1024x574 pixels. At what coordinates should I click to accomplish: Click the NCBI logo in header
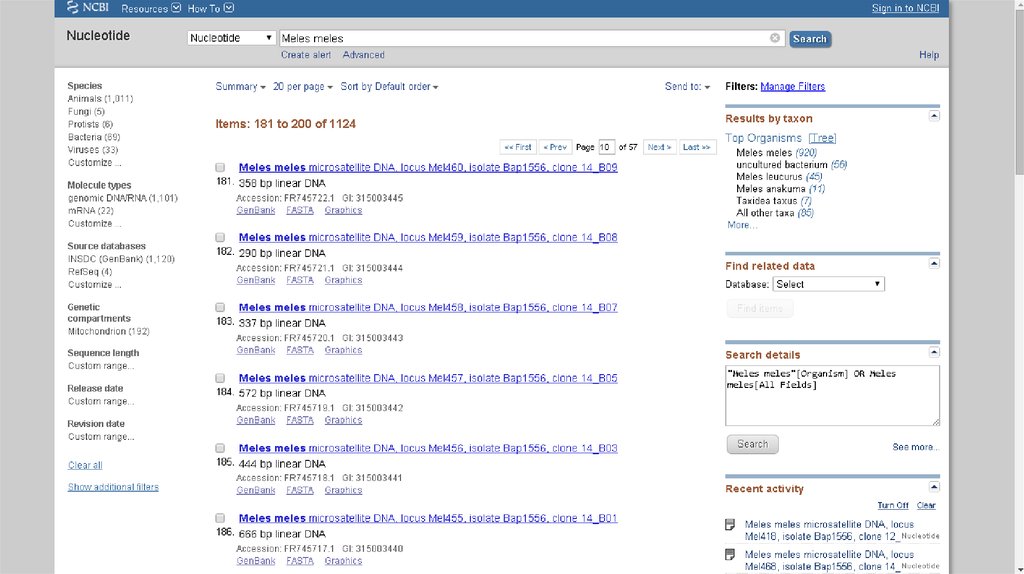tap(88, 8)
